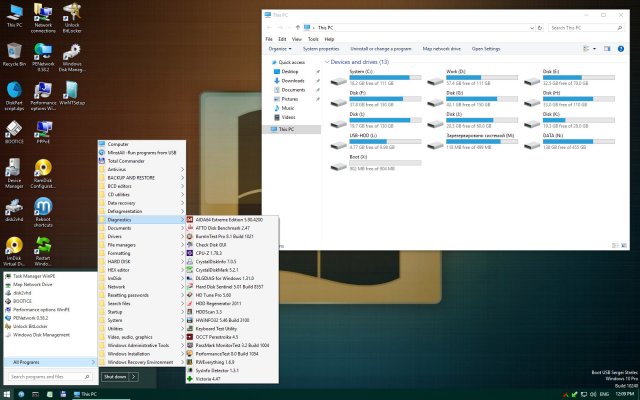
Task: Click the Search programs and files box
Action: coord(48,376)
